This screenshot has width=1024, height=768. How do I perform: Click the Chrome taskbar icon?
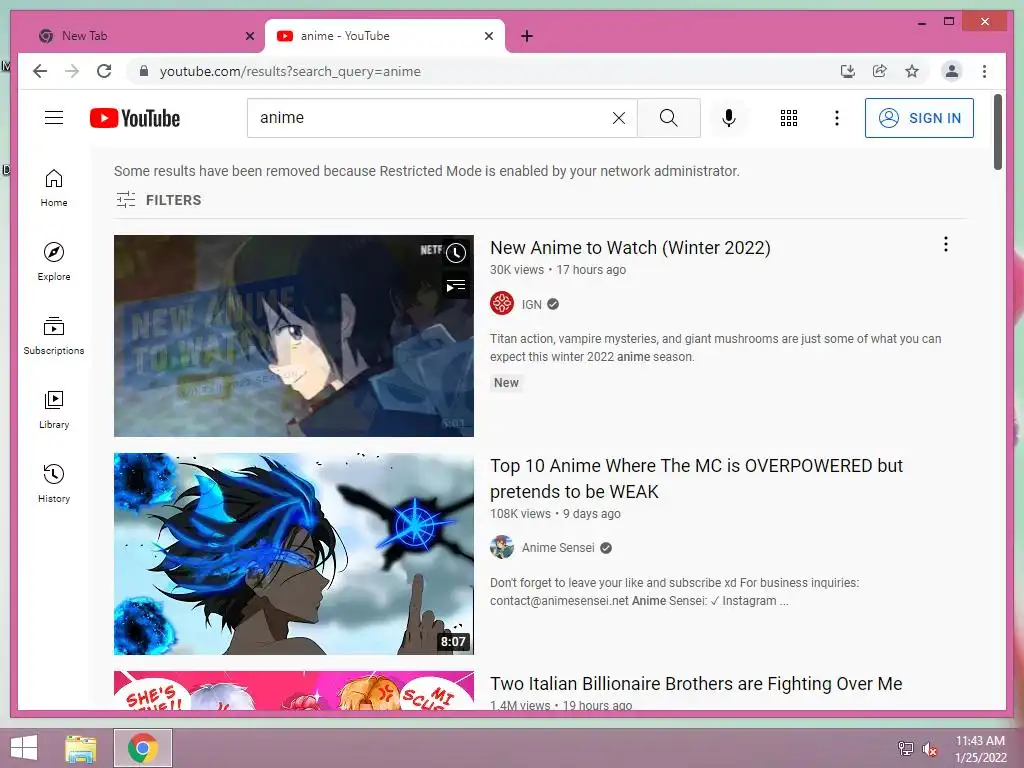(x=142, y=748)
